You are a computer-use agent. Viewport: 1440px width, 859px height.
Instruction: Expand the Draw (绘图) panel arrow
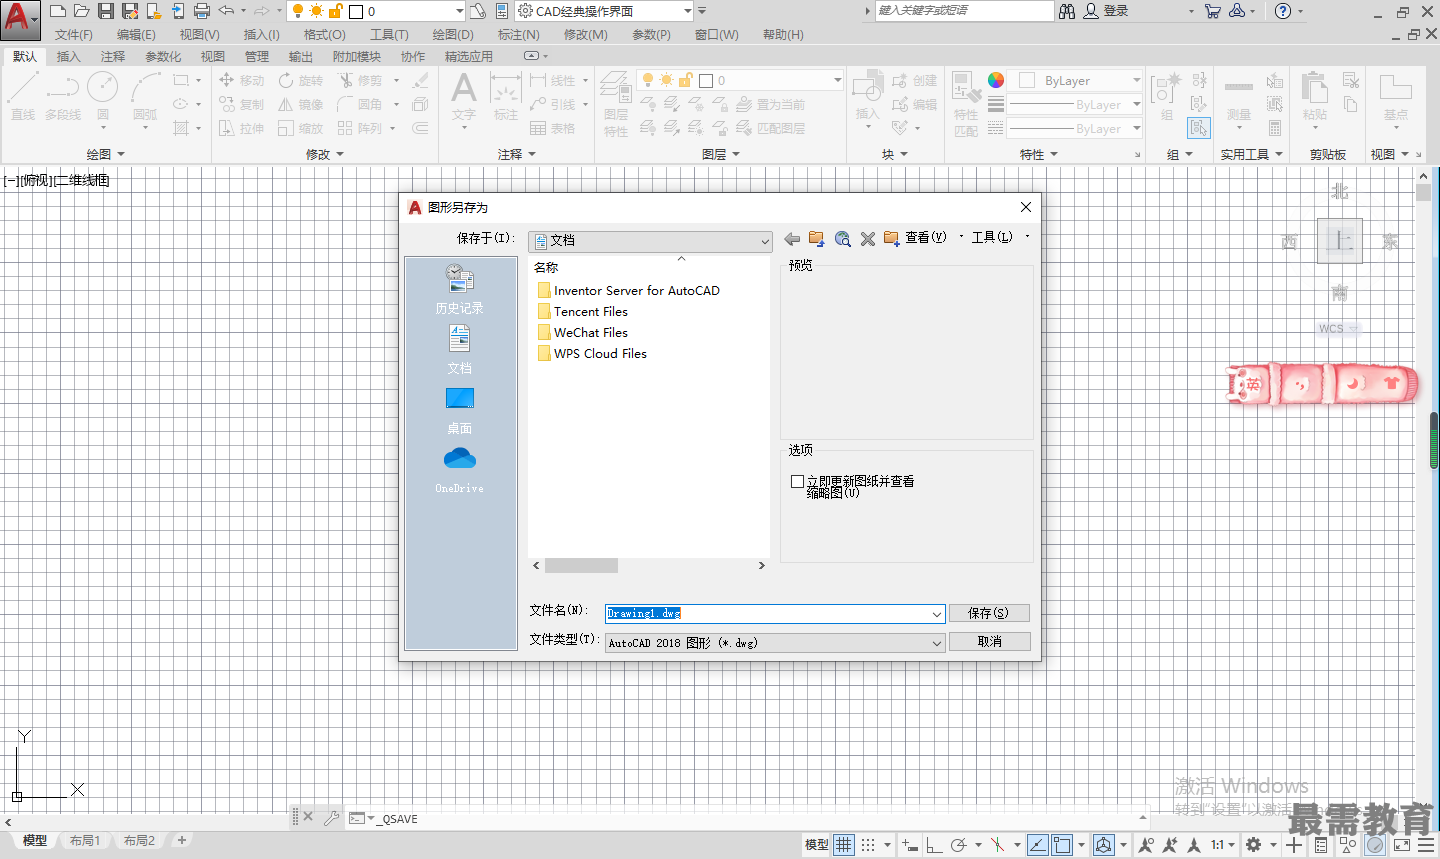tap(121, 155)
